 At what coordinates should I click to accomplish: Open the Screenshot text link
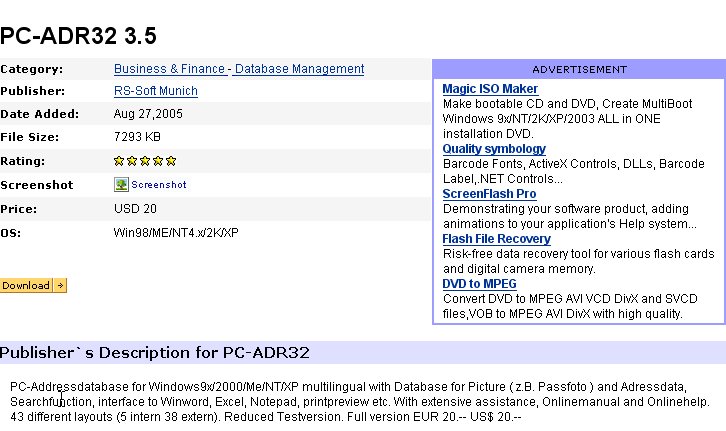click(x=158, y=185)
